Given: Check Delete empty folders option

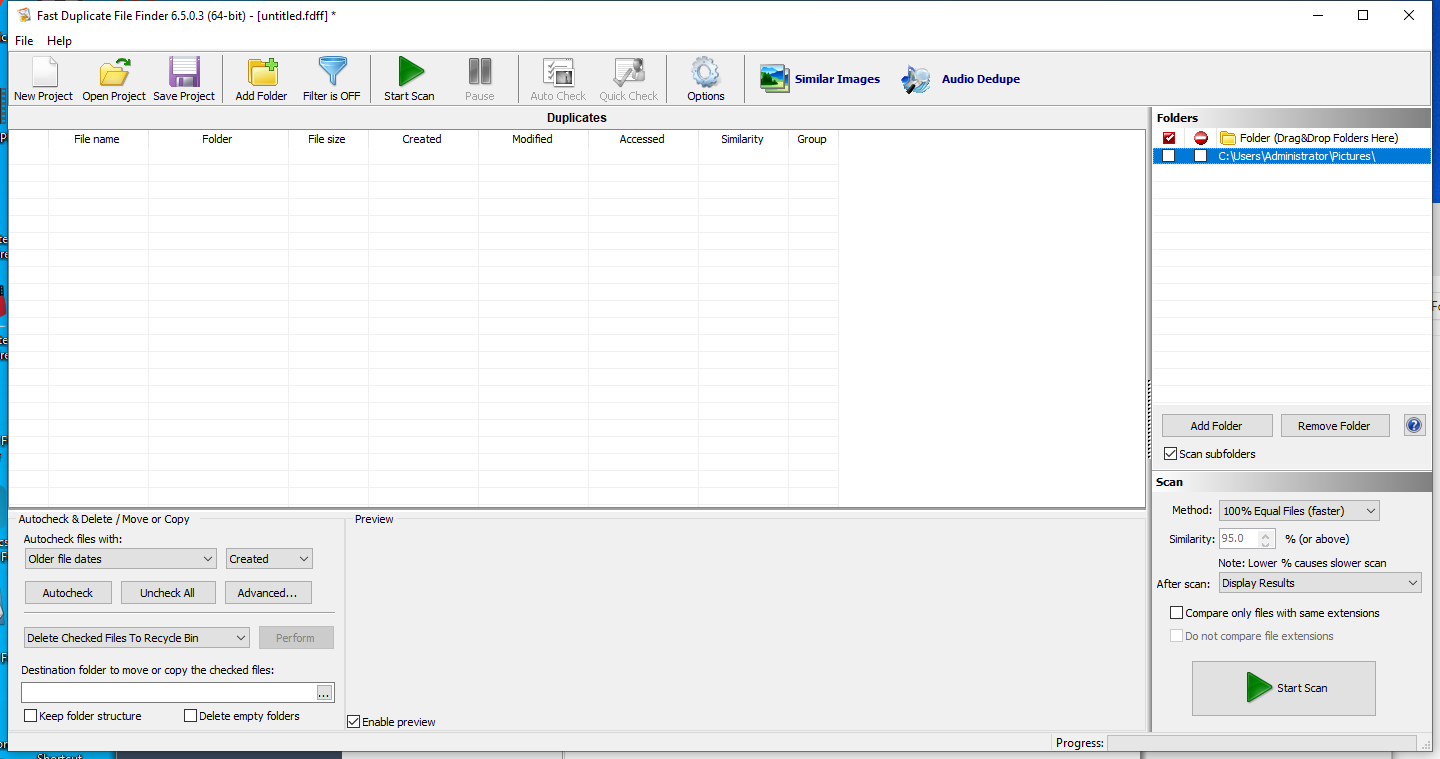Looking at the screenshot, I should 191,716.
